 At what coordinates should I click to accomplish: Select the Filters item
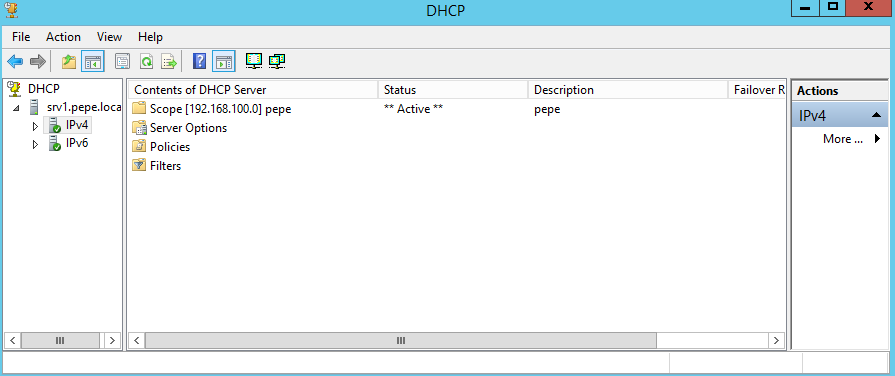click(166, 165)
